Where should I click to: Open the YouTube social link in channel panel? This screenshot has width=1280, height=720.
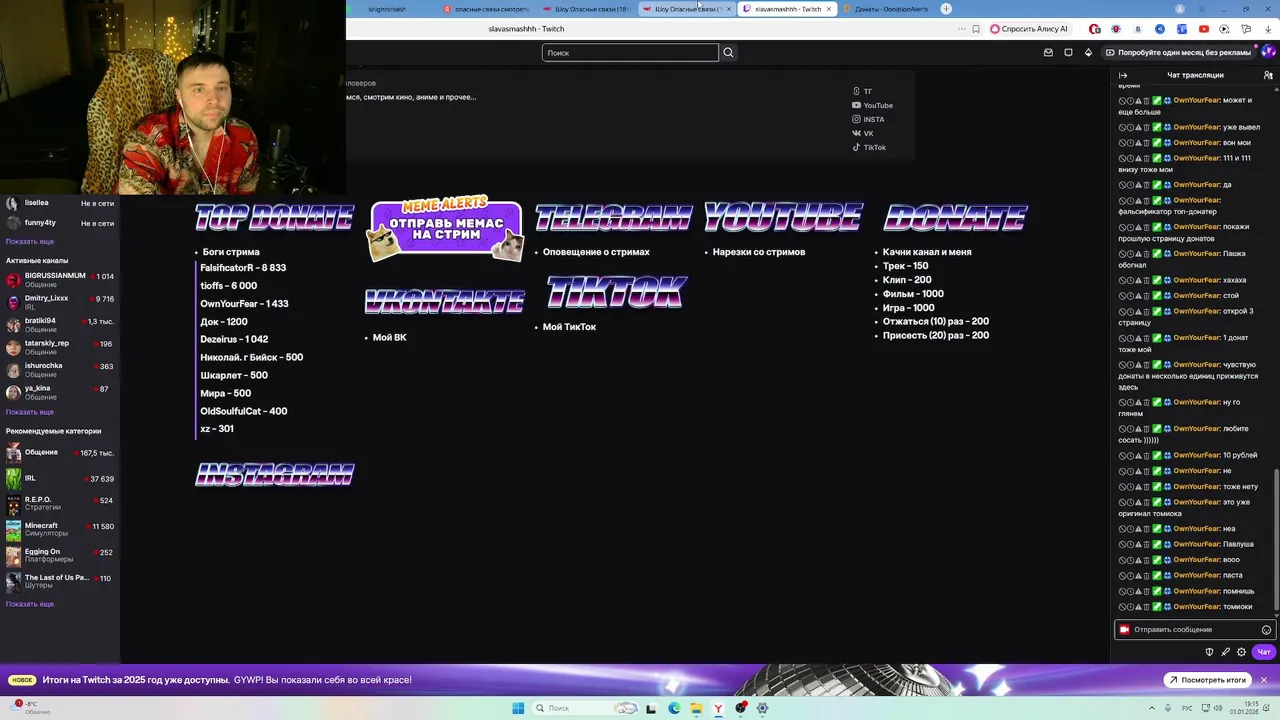click(x=872, y=105)
